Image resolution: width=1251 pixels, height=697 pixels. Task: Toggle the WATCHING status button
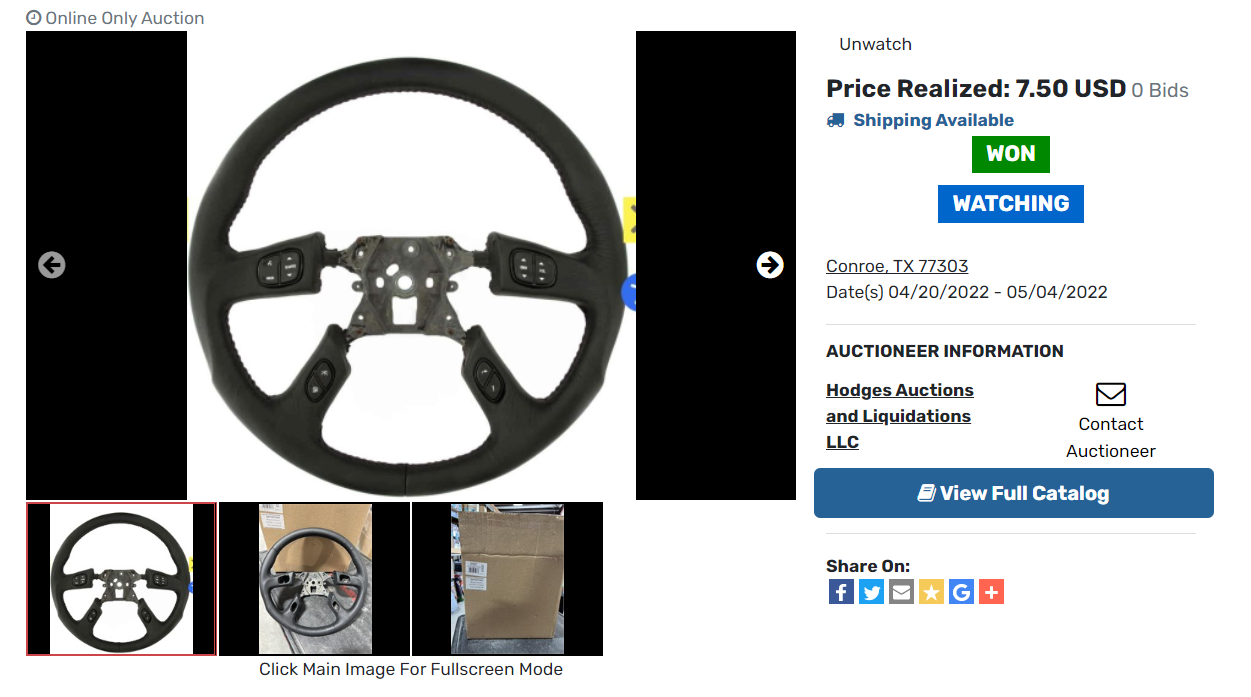pyautogui.click(x=1011, y=204)
